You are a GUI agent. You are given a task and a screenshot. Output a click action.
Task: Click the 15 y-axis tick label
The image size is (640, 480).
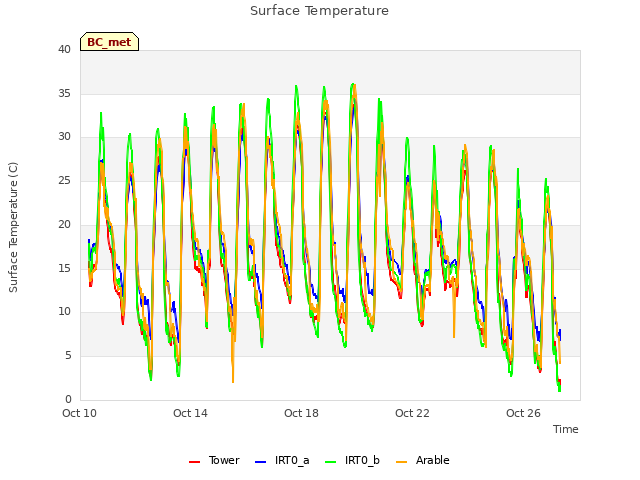64,268
